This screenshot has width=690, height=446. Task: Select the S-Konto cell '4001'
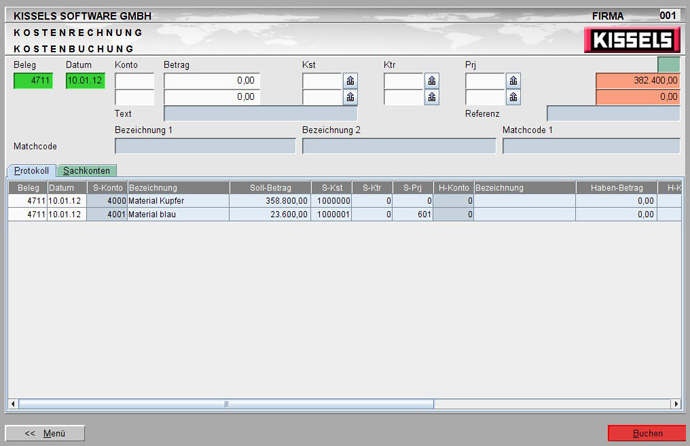point(107,214)
